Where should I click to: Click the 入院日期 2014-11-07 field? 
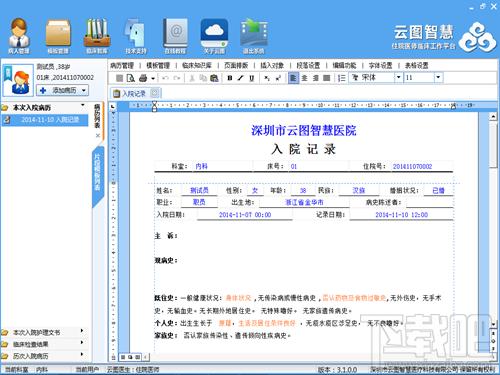pyautogui.click(x=245, y=215)
